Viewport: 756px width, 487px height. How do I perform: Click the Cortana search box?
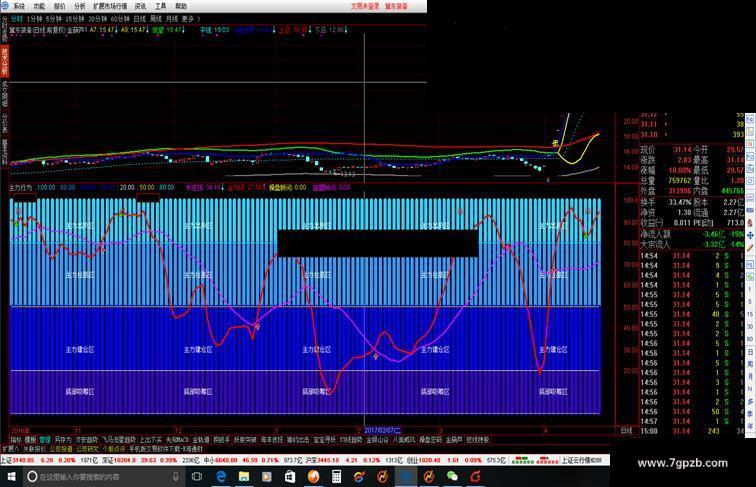pos(103,477)
